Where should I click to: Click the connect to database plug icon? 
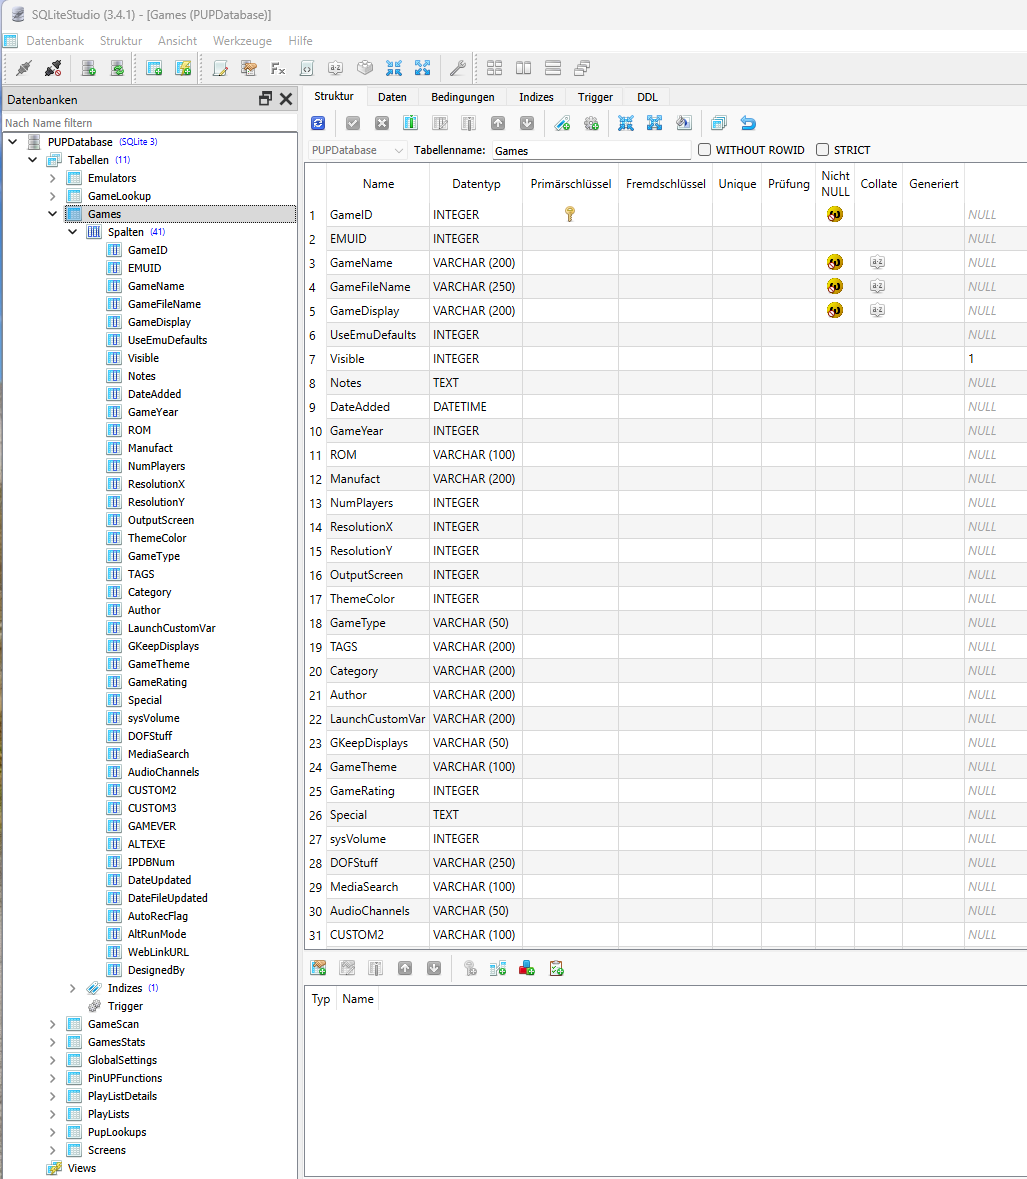point(23,68)
